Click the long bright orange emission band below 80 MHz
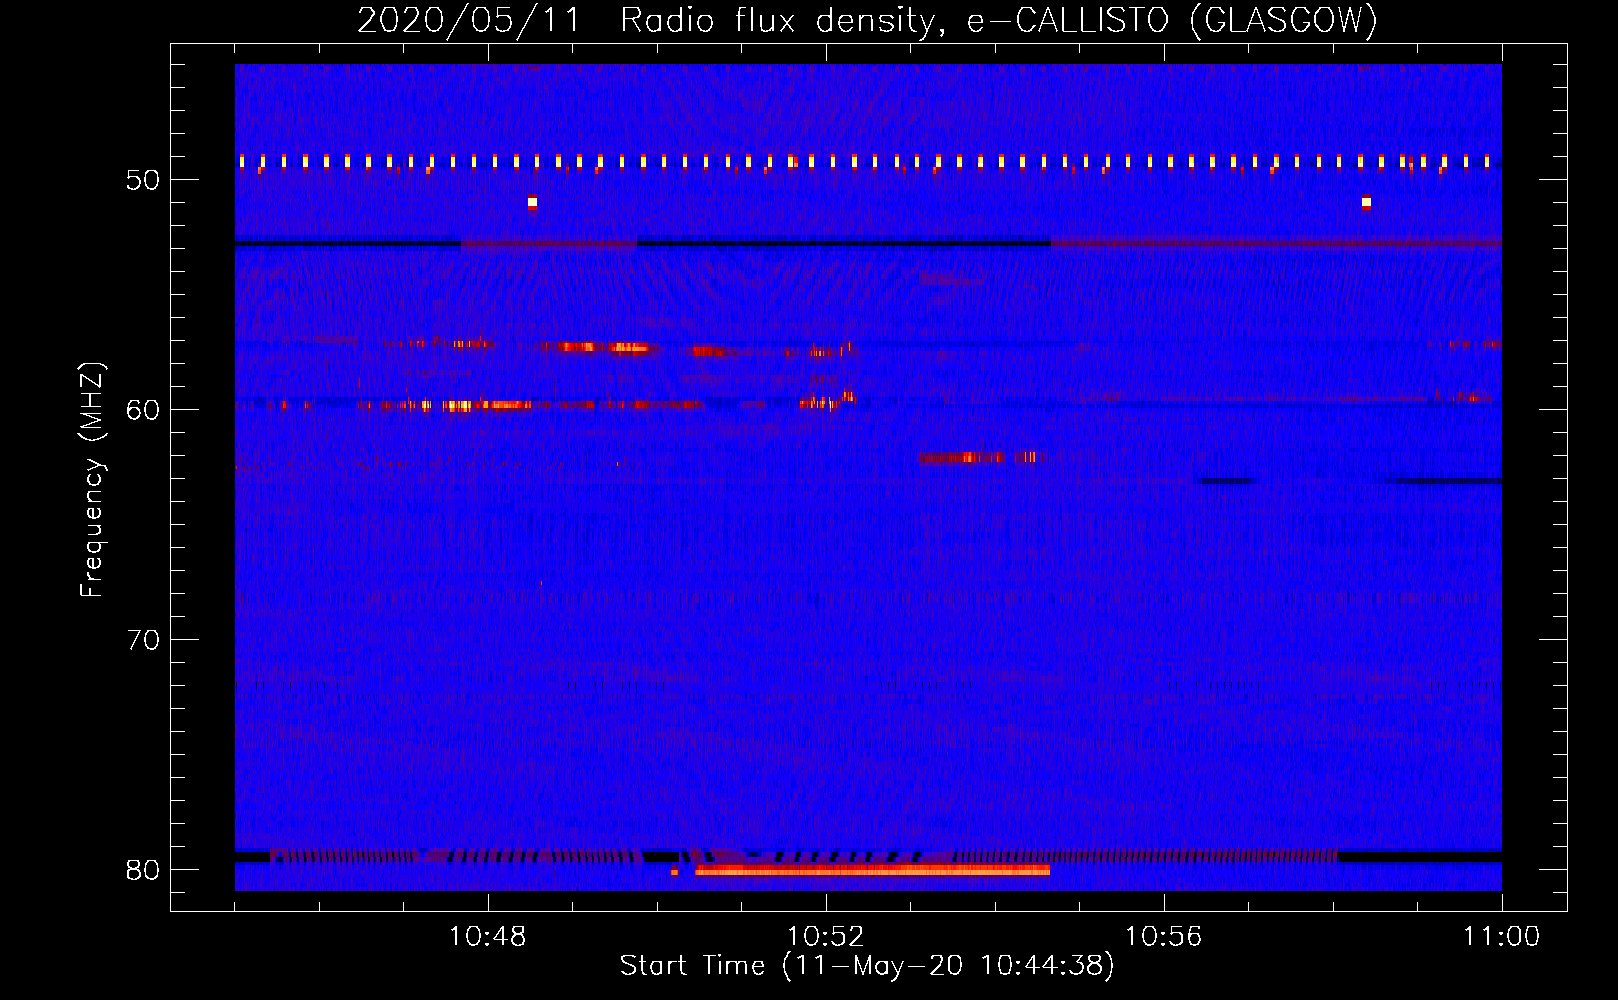This screenshot has width=1618, height=1000. click(x=872, y=871)
